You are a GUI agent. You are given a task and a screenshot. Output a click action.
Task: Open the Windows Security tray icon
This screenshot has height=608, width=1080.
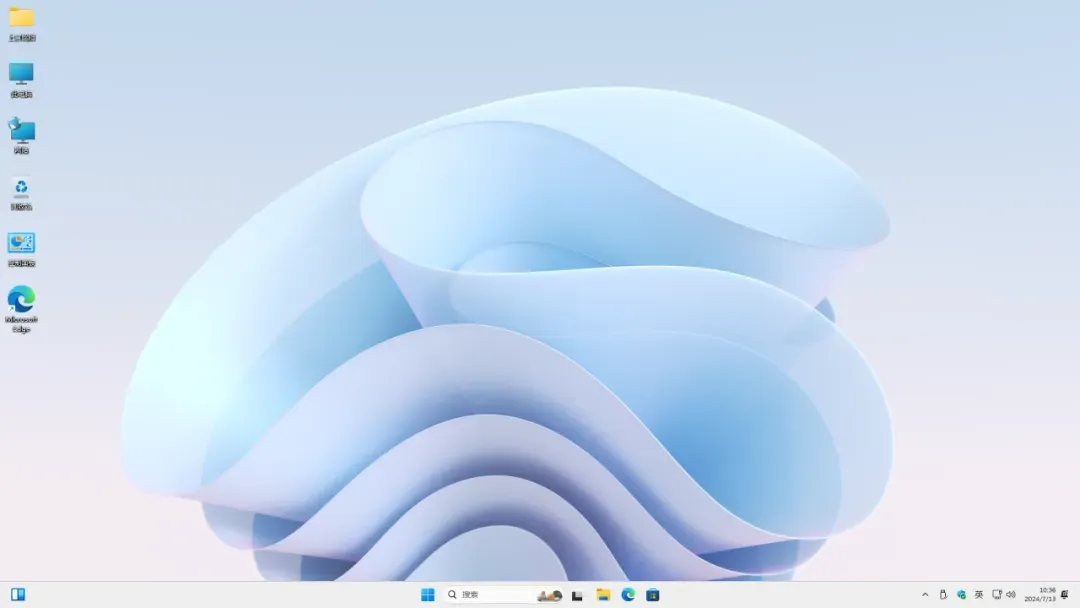pyautogui.click(x=962, y=594)
